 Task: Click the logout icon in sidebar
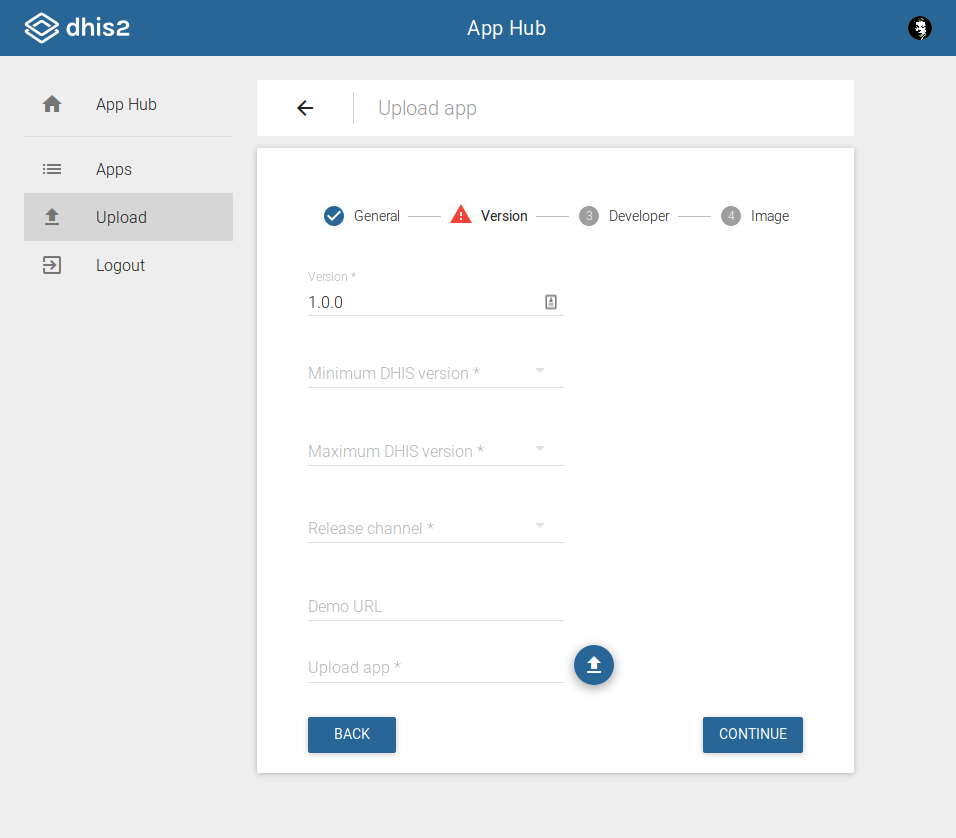52,265
